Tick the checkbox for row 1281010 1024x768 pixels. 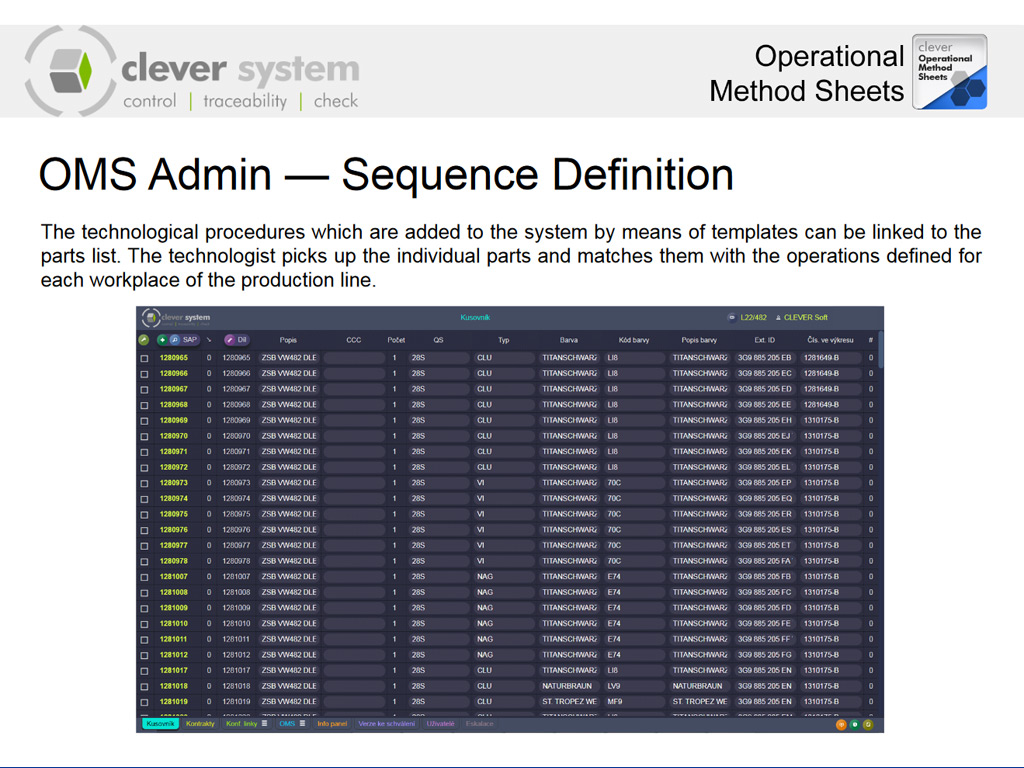144,624
